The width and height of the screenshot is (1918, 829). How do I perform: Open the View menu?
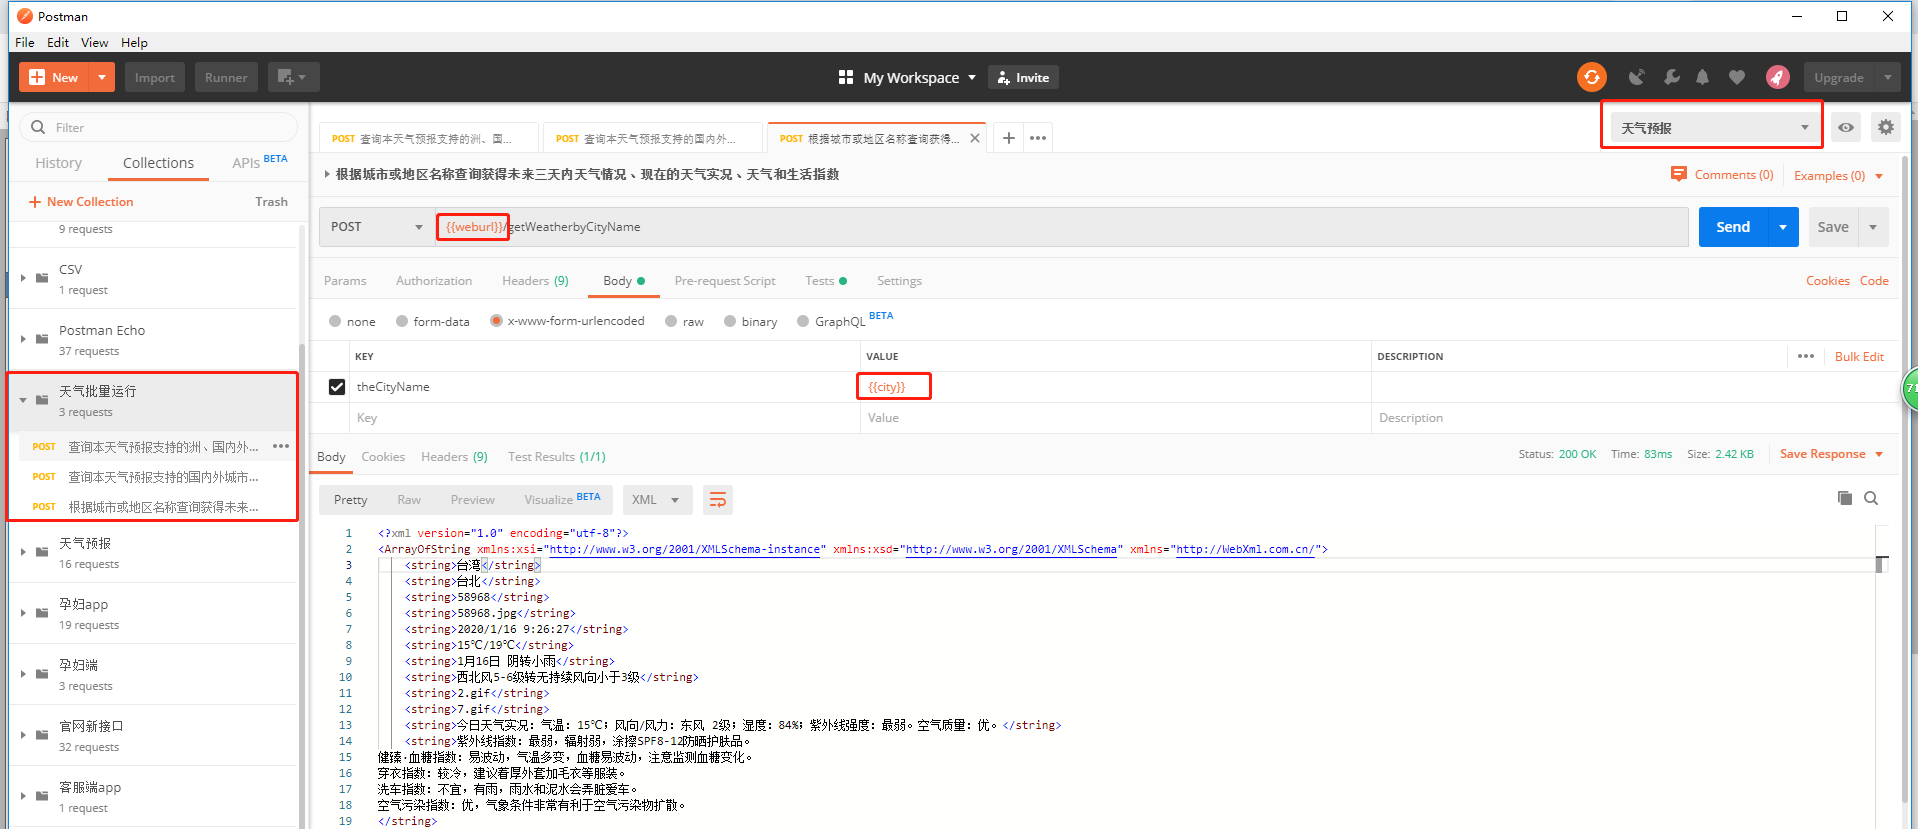(x=95, y=42)
